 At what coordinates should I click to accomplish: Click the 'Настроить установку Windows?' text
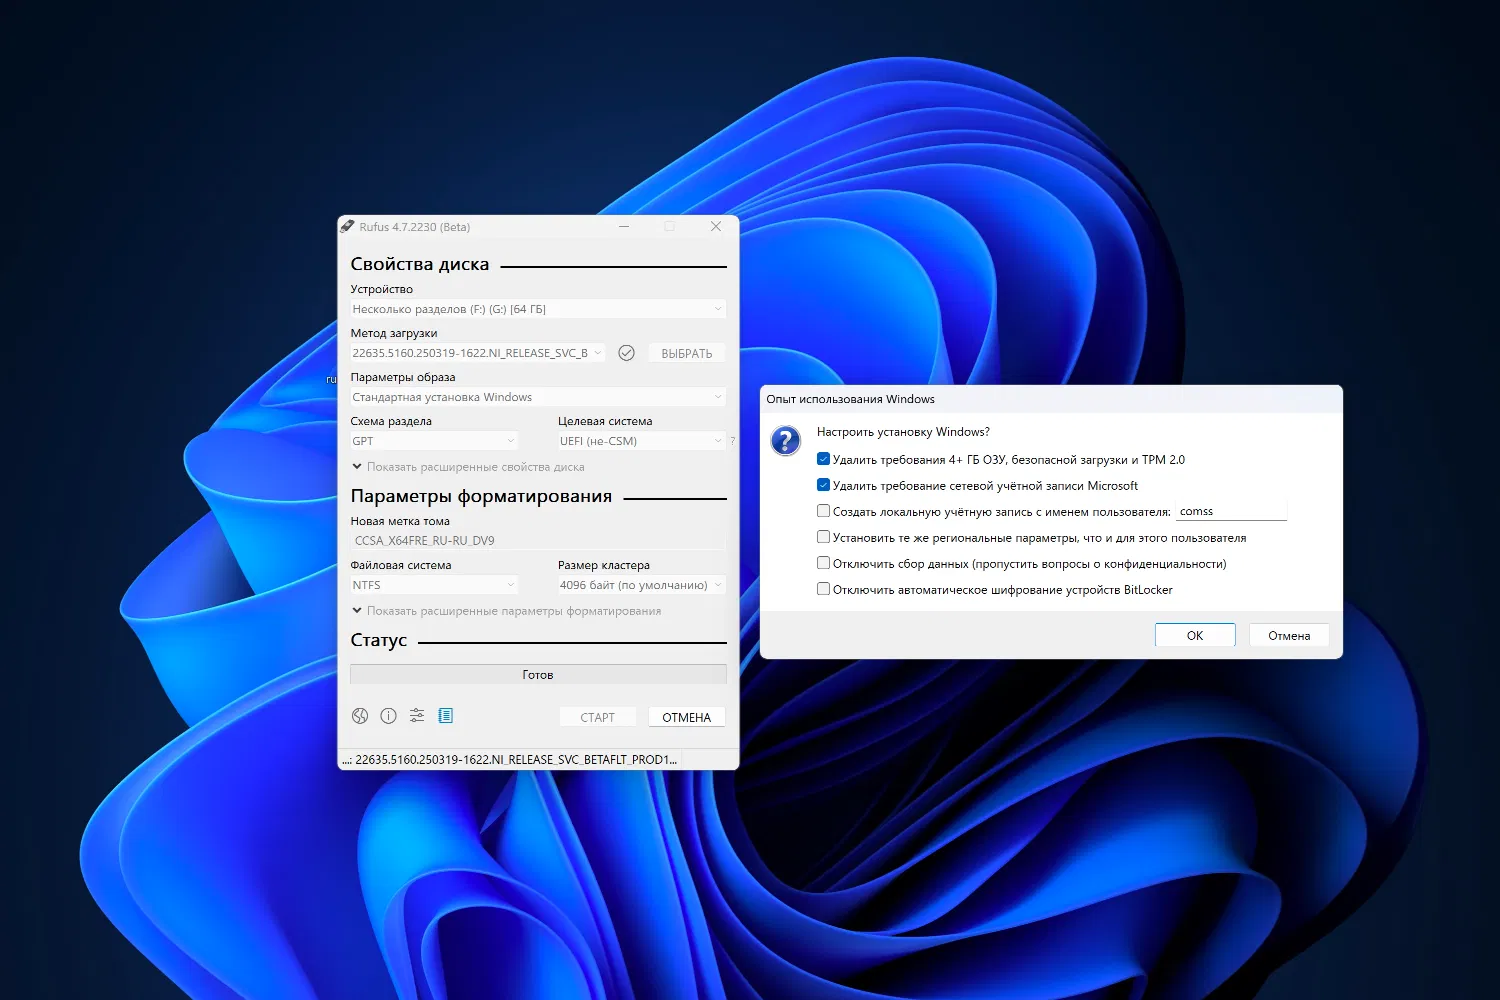(x=903, y=432)
